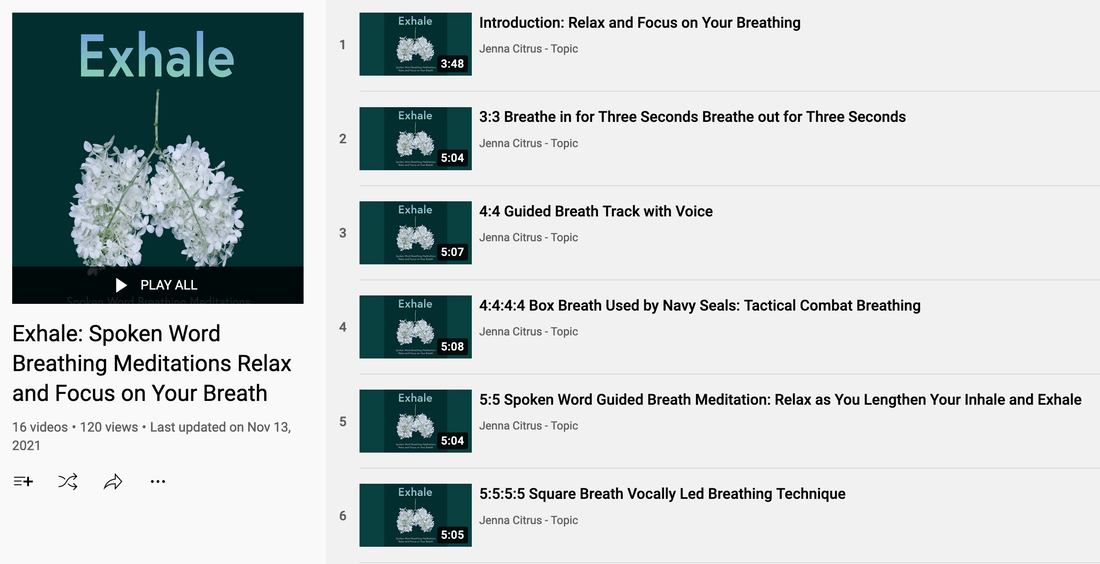Image resolution: width=1100 pixels, height=564 pixels.
Task: Open thumbnail of video with 5:08 duration
Action: point(415,327)
